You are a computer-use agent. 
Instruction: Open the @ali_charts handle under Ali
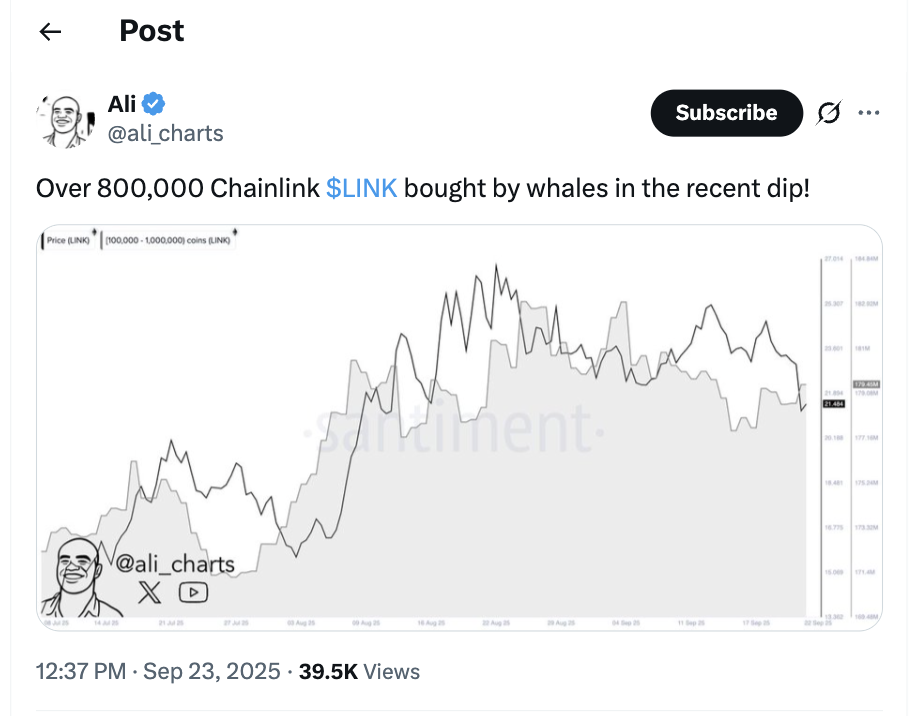click(165, 133)
